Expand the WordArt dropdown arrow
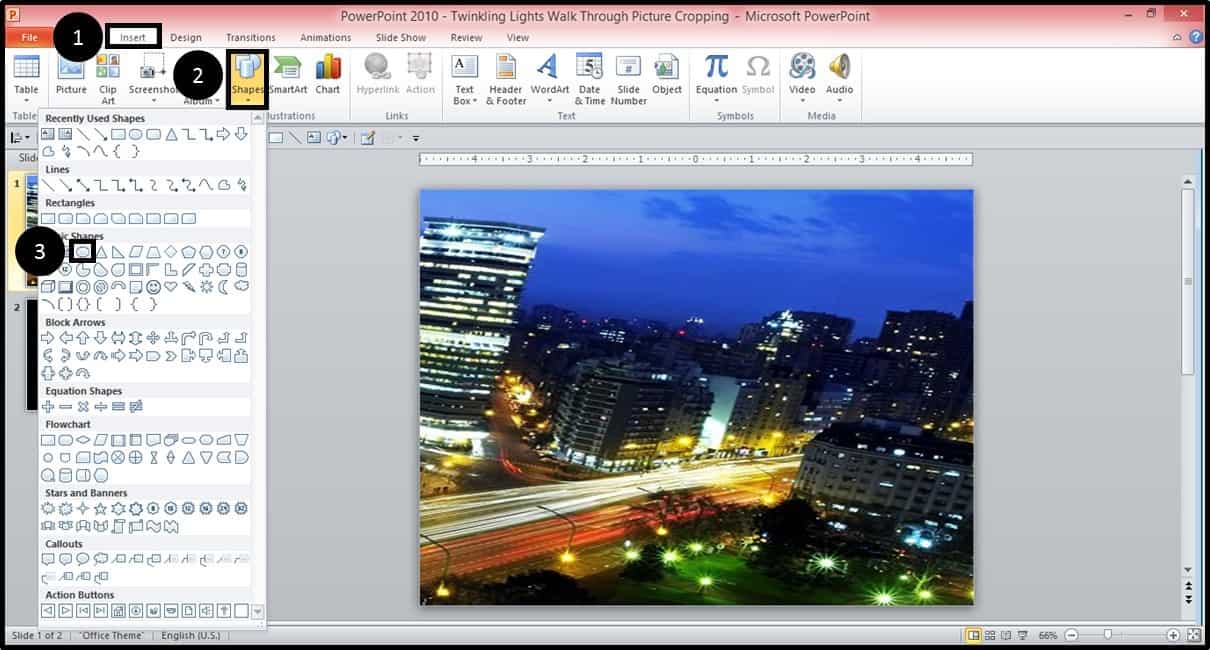1210x650 pixels. (x=549, y=100)
